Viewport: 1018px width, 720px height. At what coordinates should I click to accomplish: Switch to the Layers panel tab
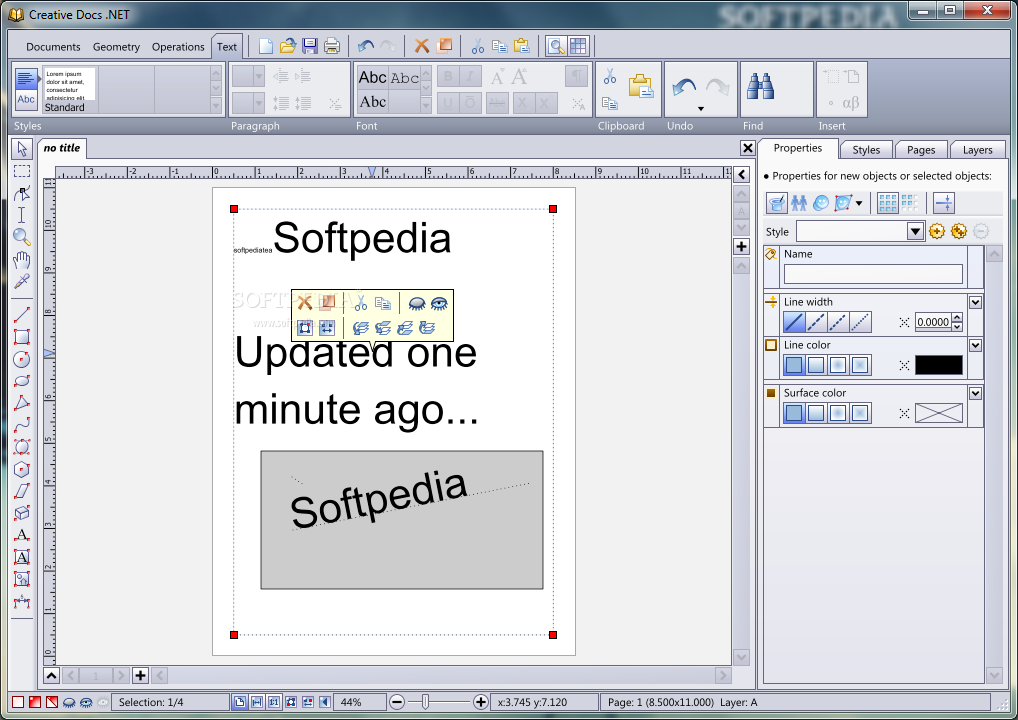977,150
